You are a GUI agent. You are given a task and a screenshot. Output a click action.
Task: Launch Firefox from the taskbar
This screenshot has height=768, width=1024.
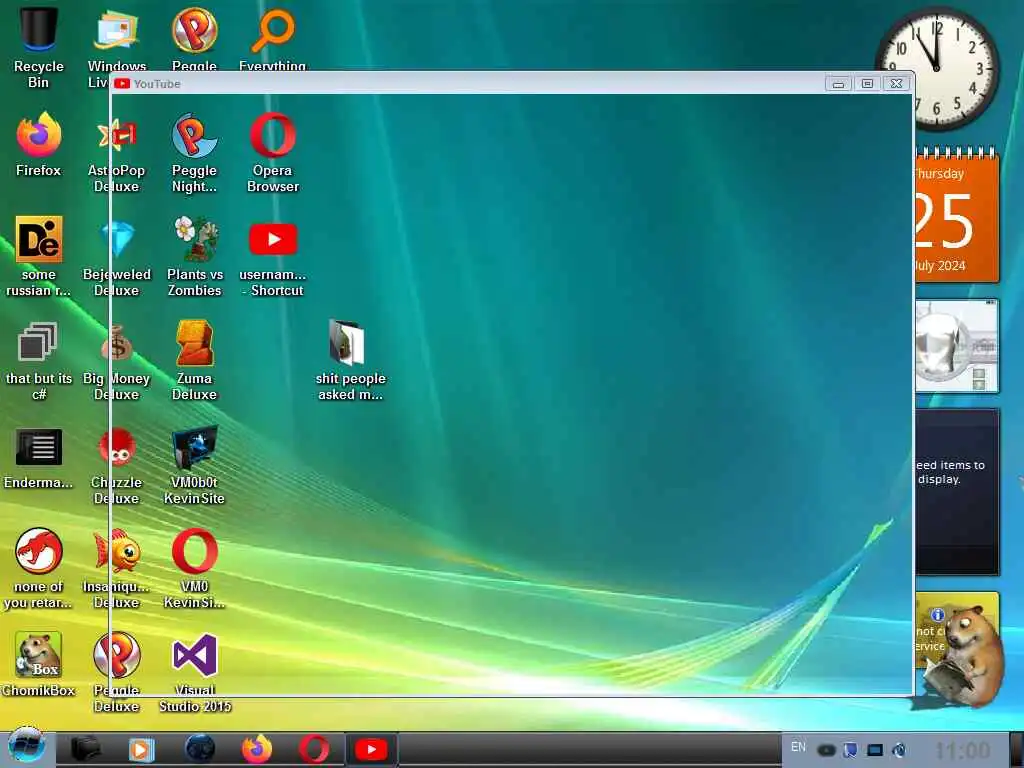pyautogui.click(x=257, y=748)
